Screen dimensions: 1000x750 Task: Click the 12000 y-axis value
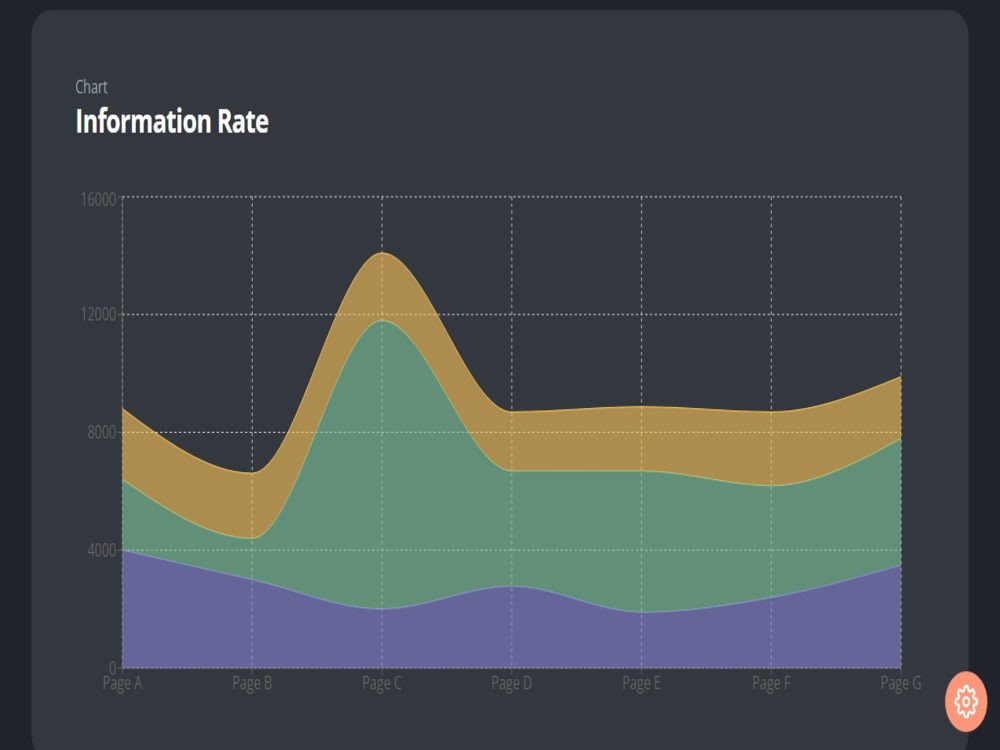(x=99, y=314)
